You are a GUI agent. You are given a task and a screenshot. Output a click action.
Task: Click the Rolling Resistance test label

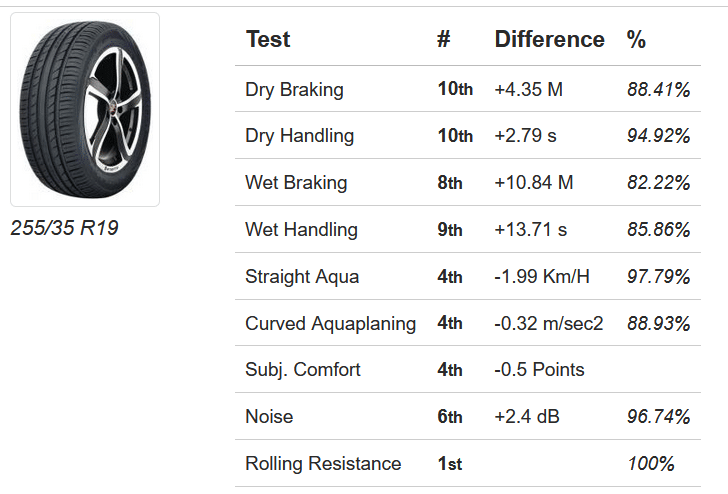pyautogui.click(x=323, y=464)
